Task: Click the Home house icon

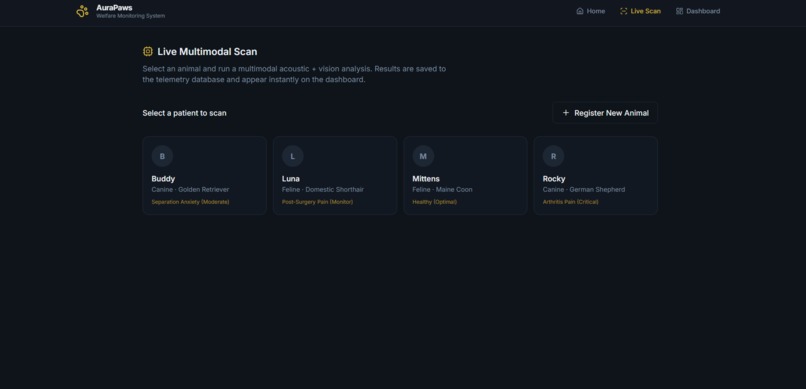Action: [x=580, y=11]
